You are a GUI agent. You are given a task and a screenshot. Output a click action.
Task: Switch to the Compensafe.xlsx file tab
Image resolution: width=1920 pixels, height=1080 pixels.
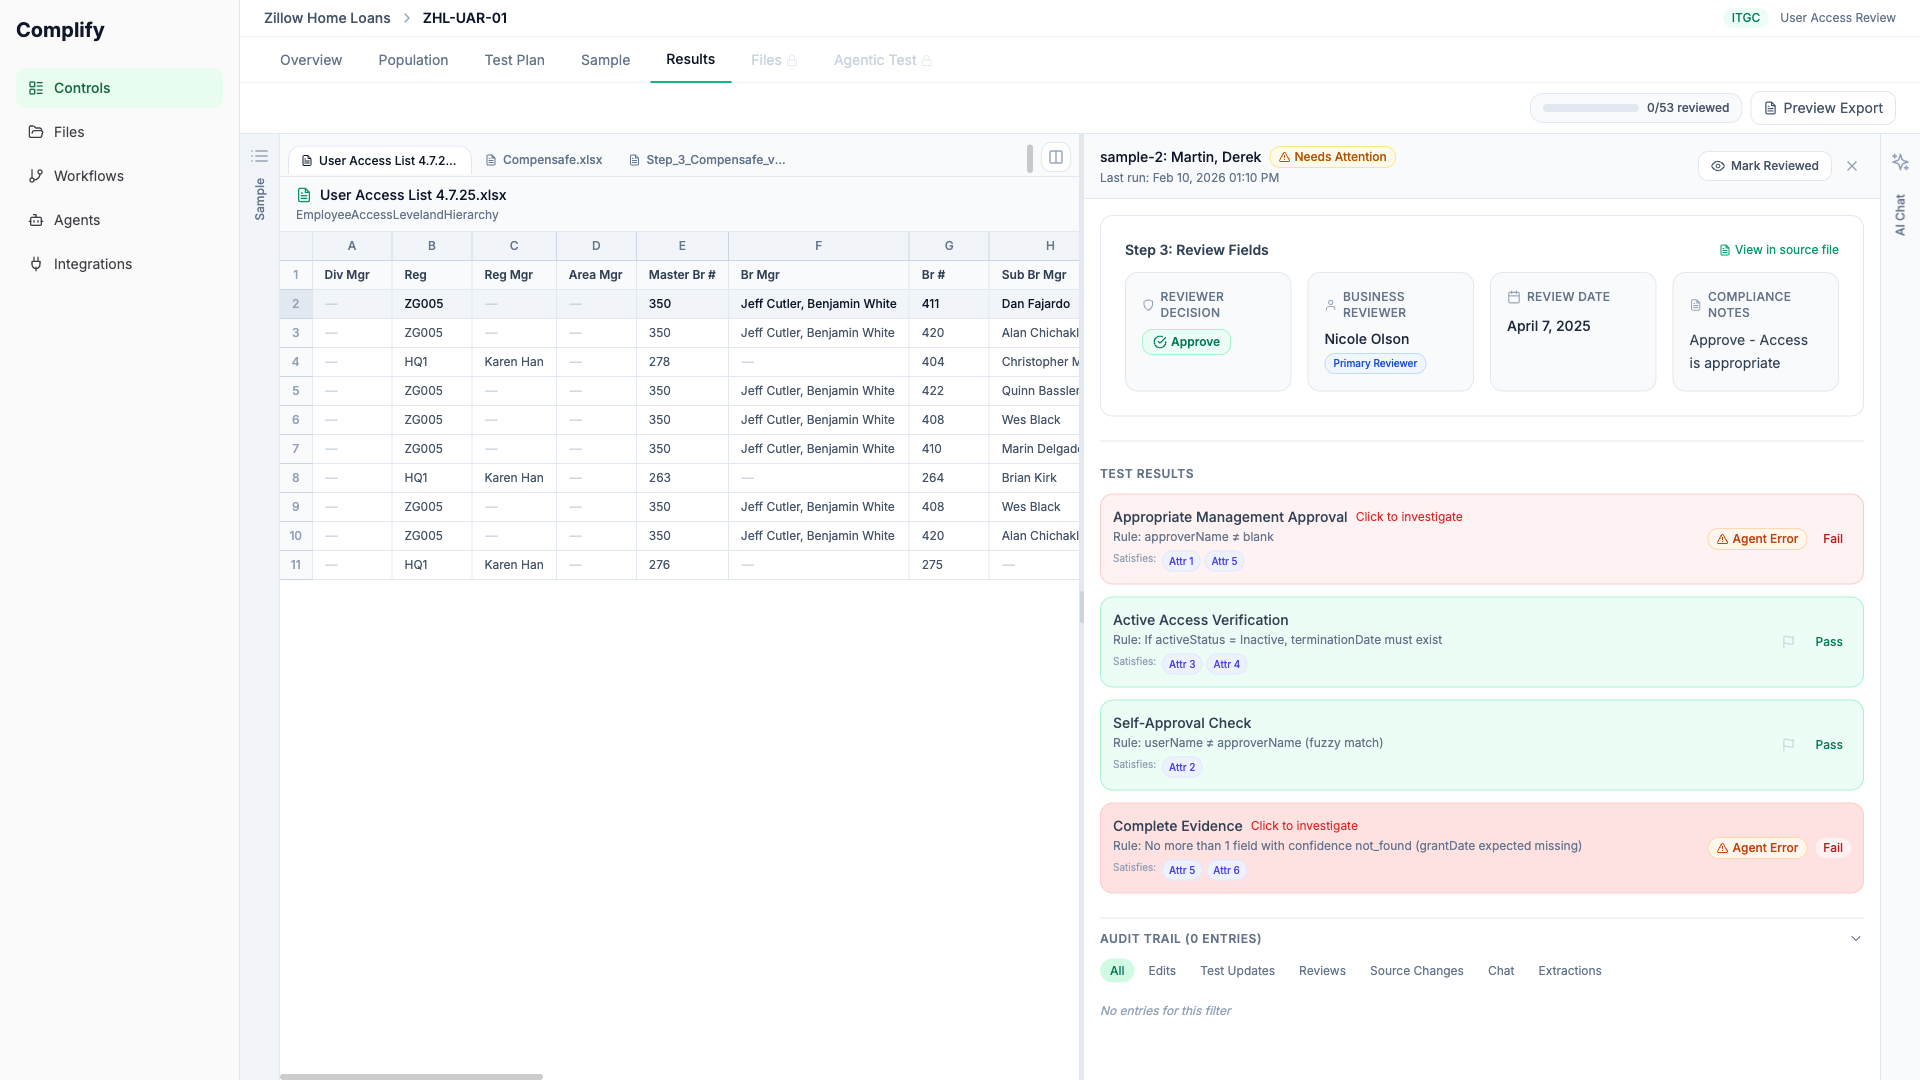coord(552,159)
